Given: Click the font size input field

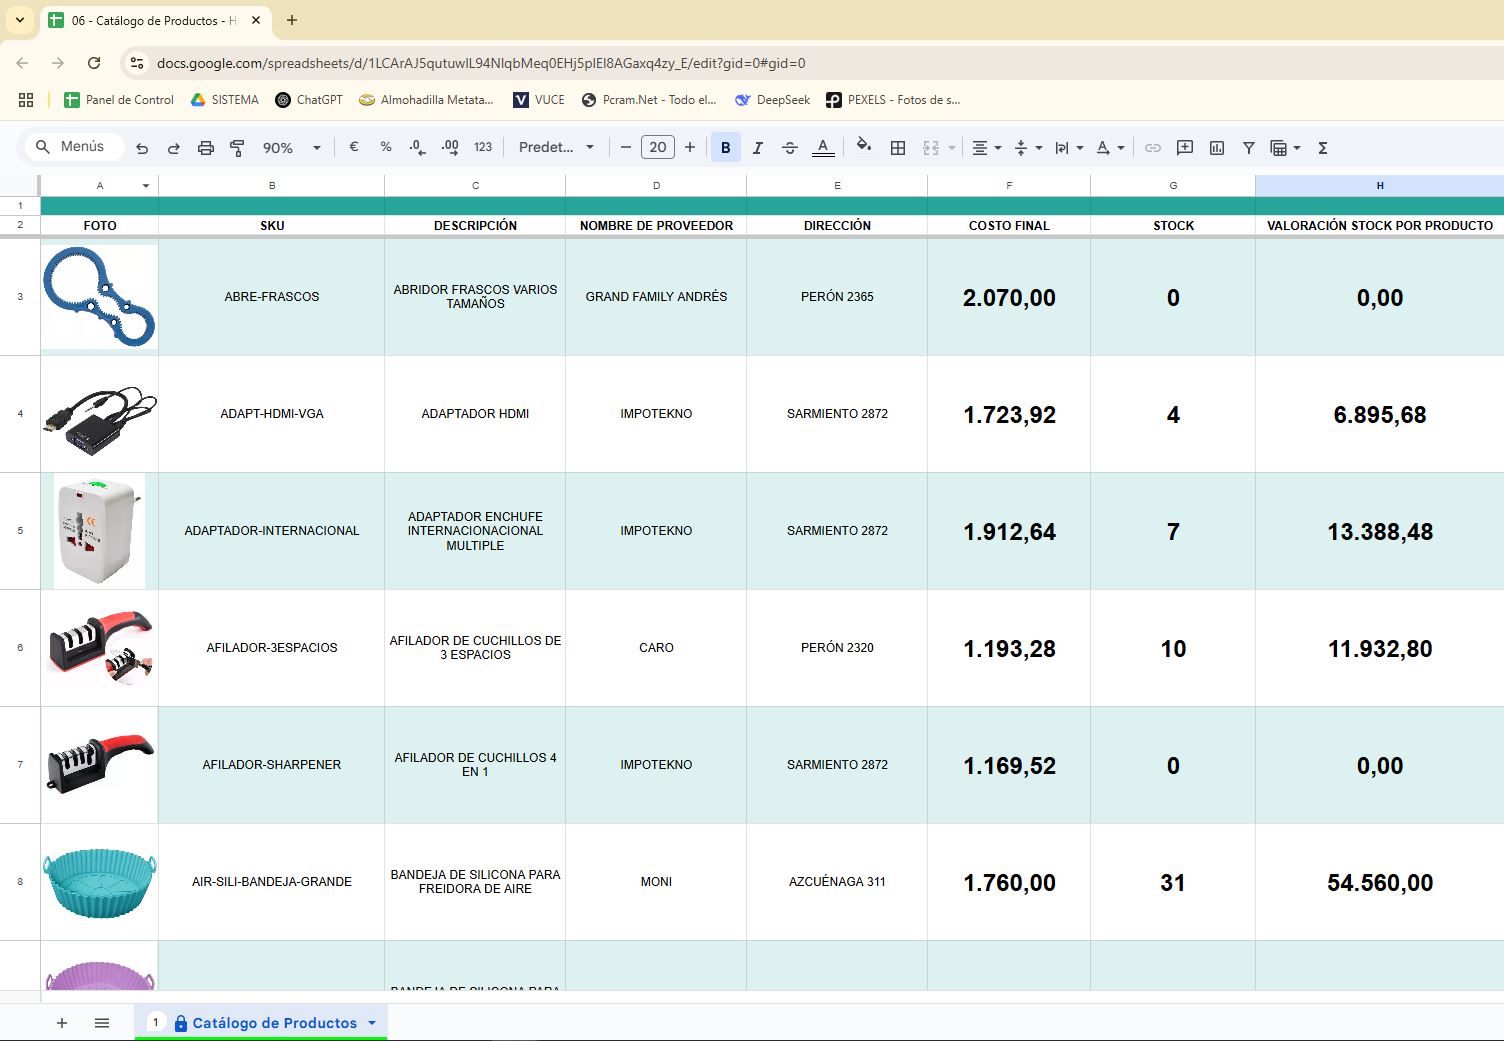Looking at the screenshot, I should [657, 148].
